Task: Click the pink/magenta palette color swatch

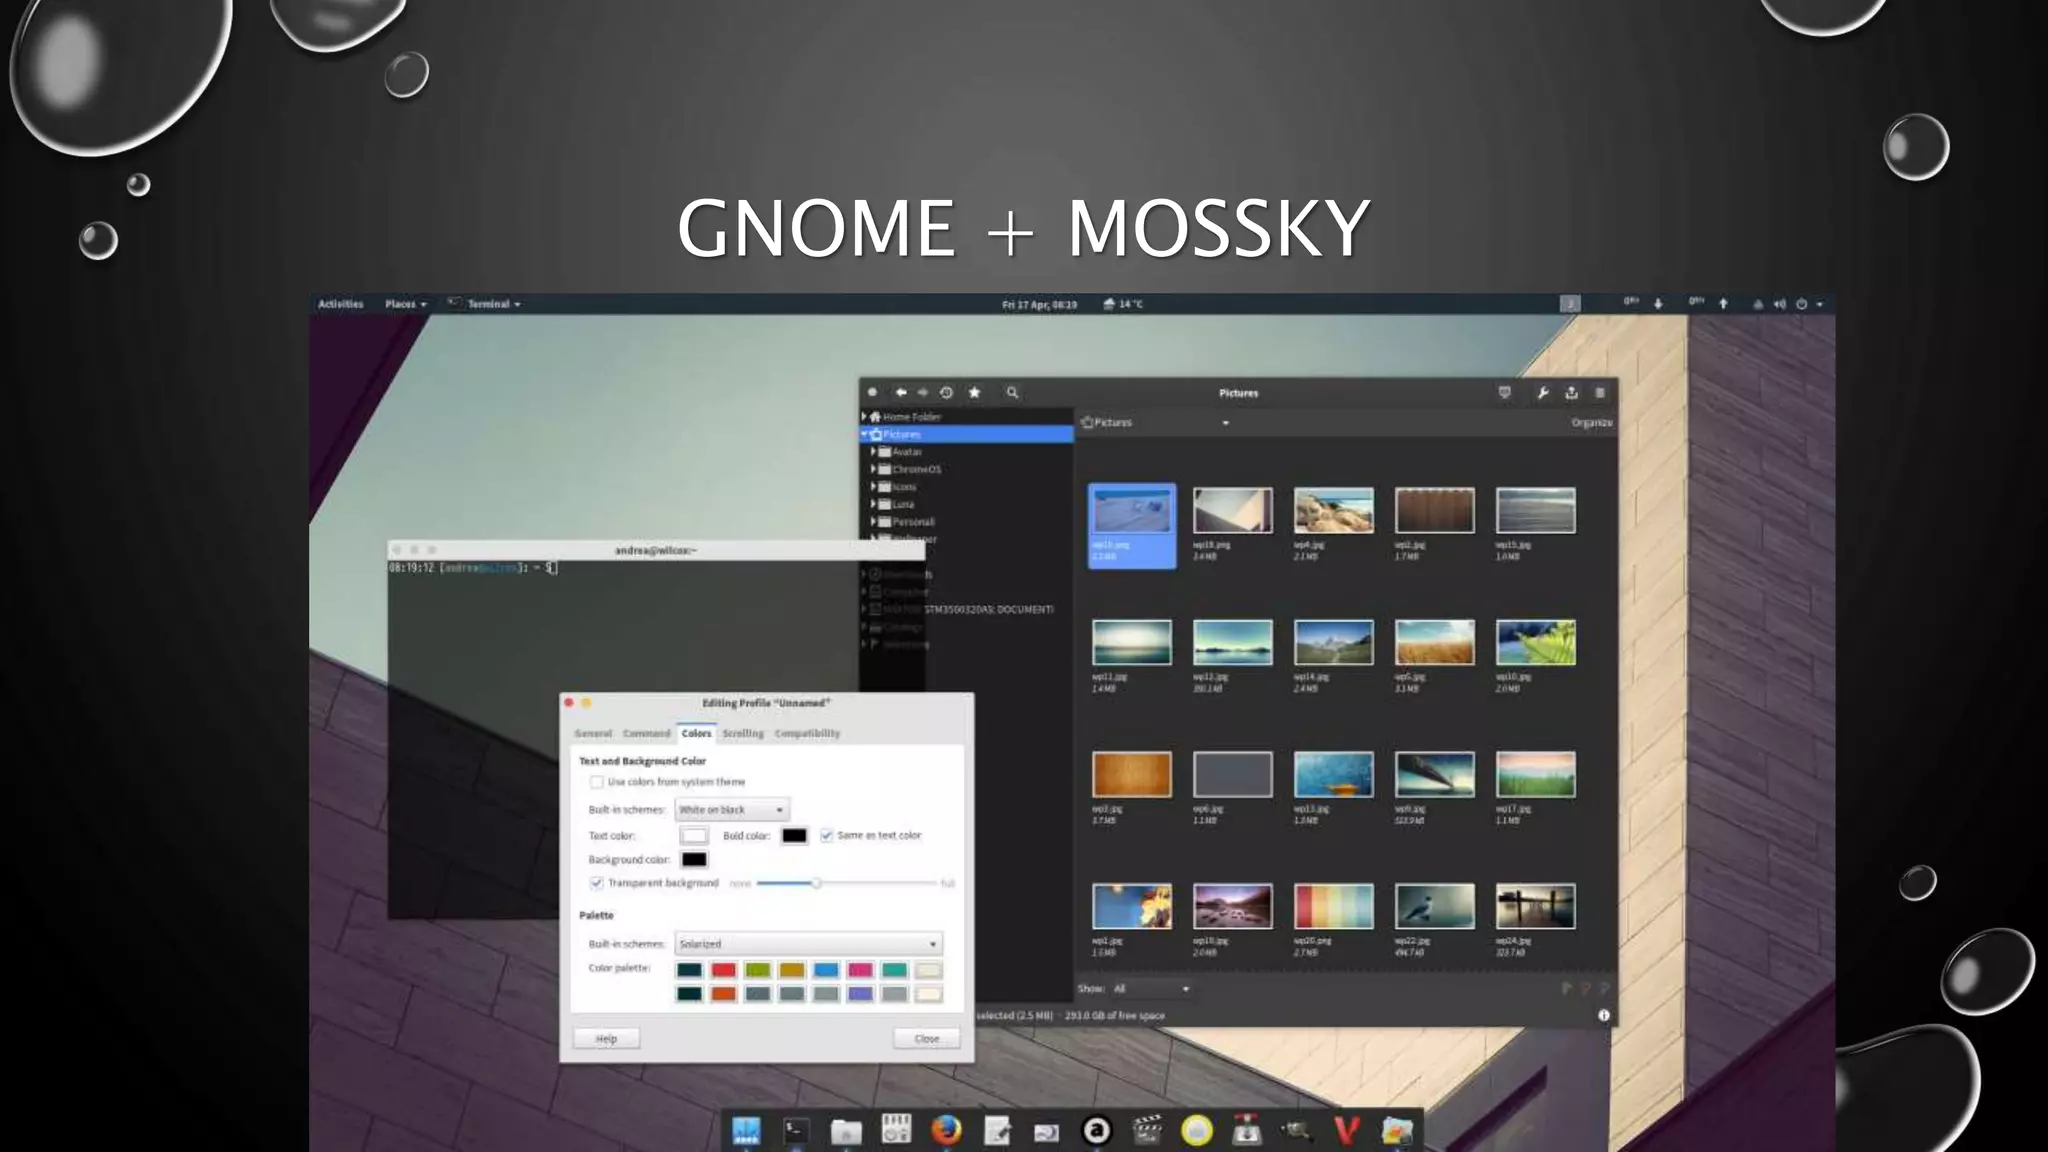Action: (860, 970)
